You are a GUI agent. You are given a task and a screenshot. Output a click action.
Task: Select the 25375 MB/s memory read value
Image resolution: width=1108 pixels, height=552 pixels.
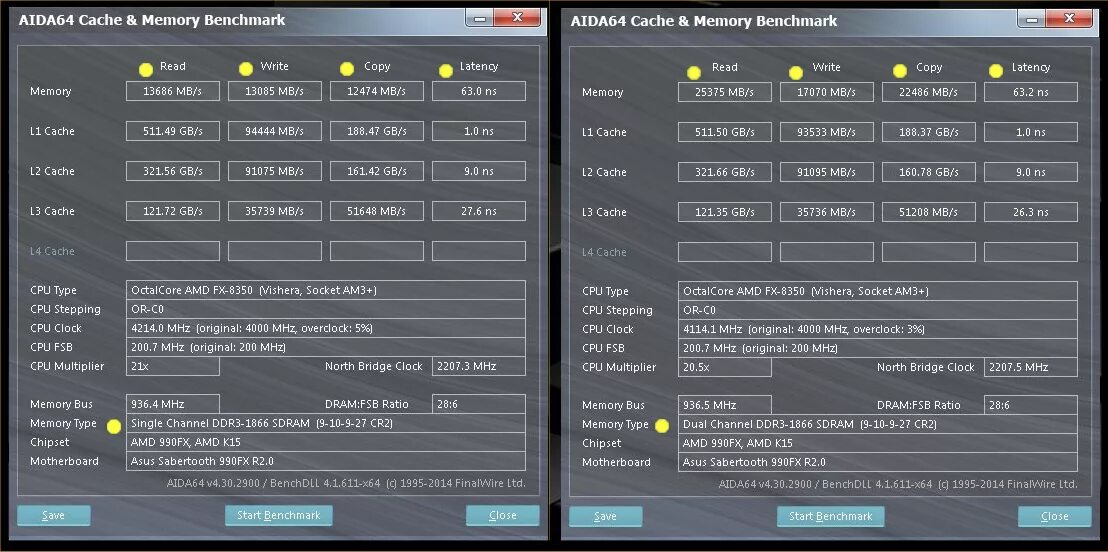[724, 92]
